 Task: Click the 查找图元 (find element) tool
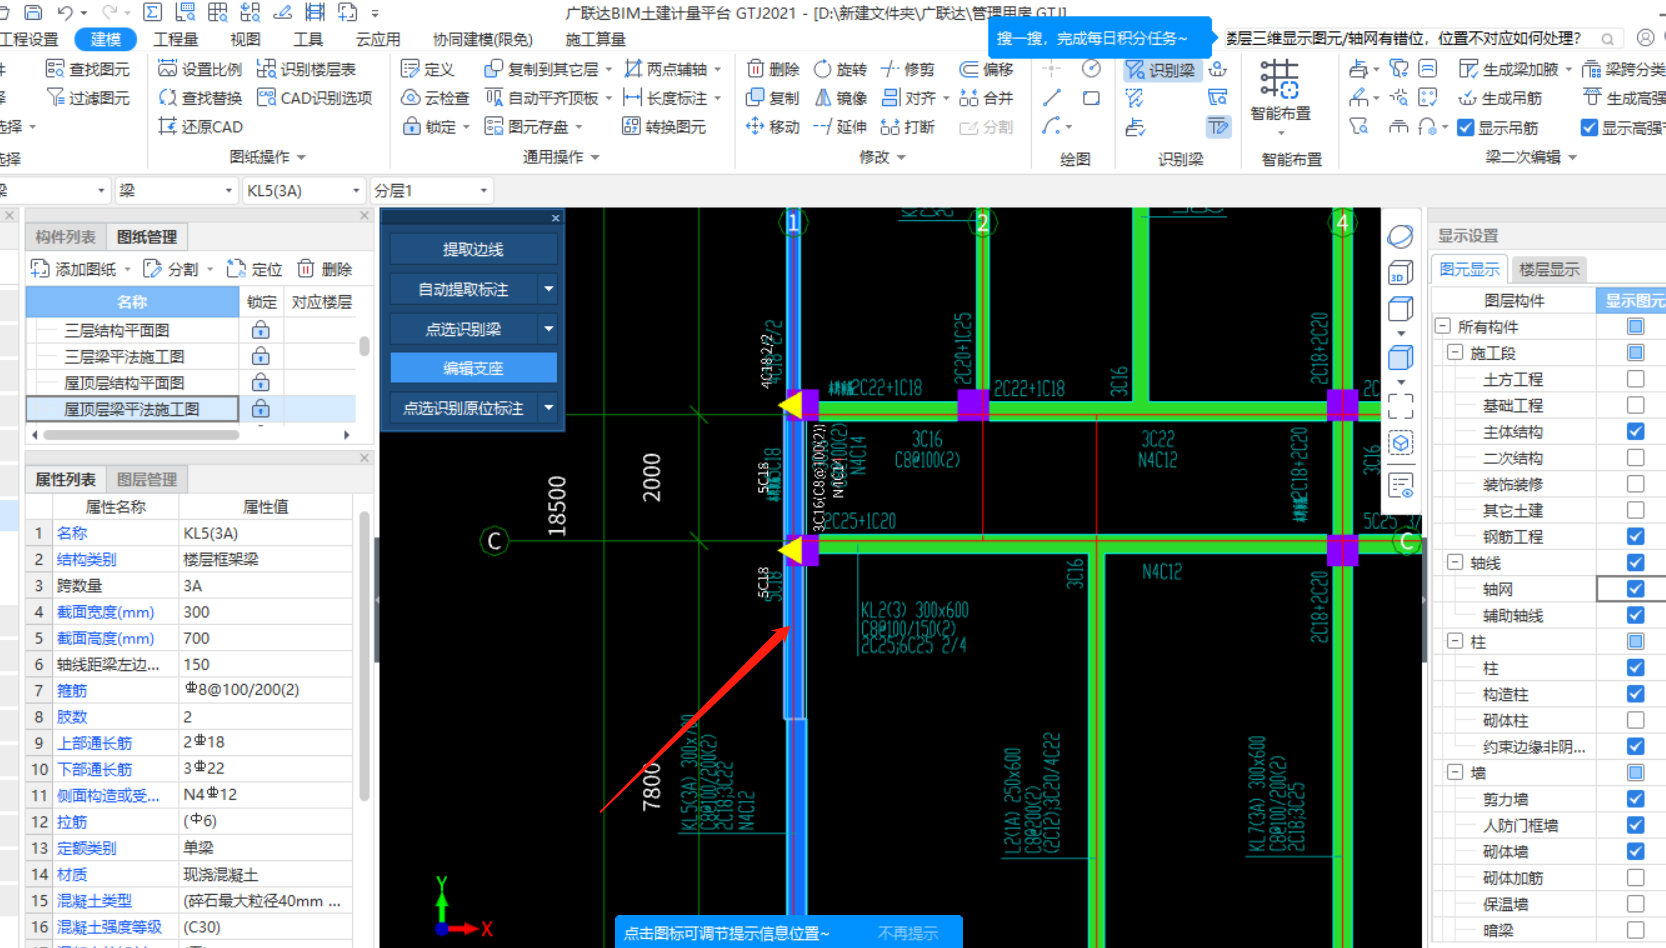click(88, 69)
